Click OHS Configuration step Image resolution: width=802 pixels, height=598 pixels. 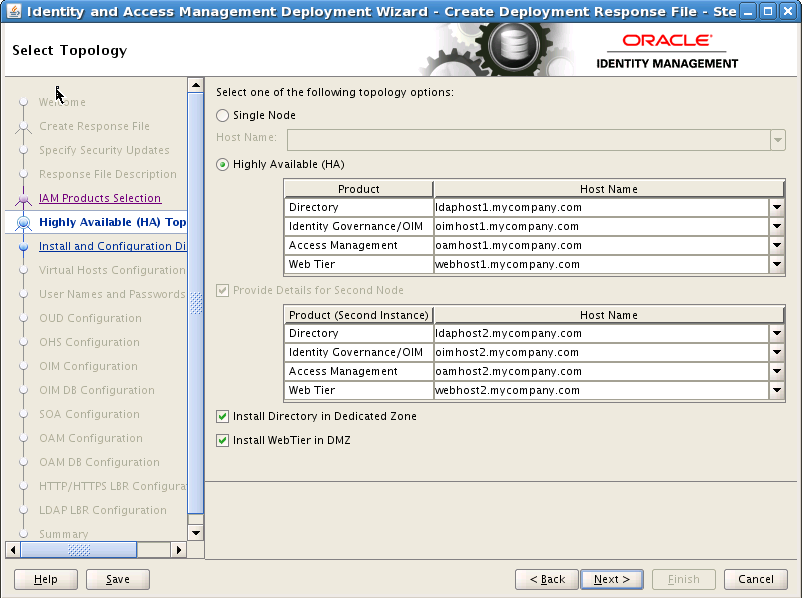pos(90,343)
